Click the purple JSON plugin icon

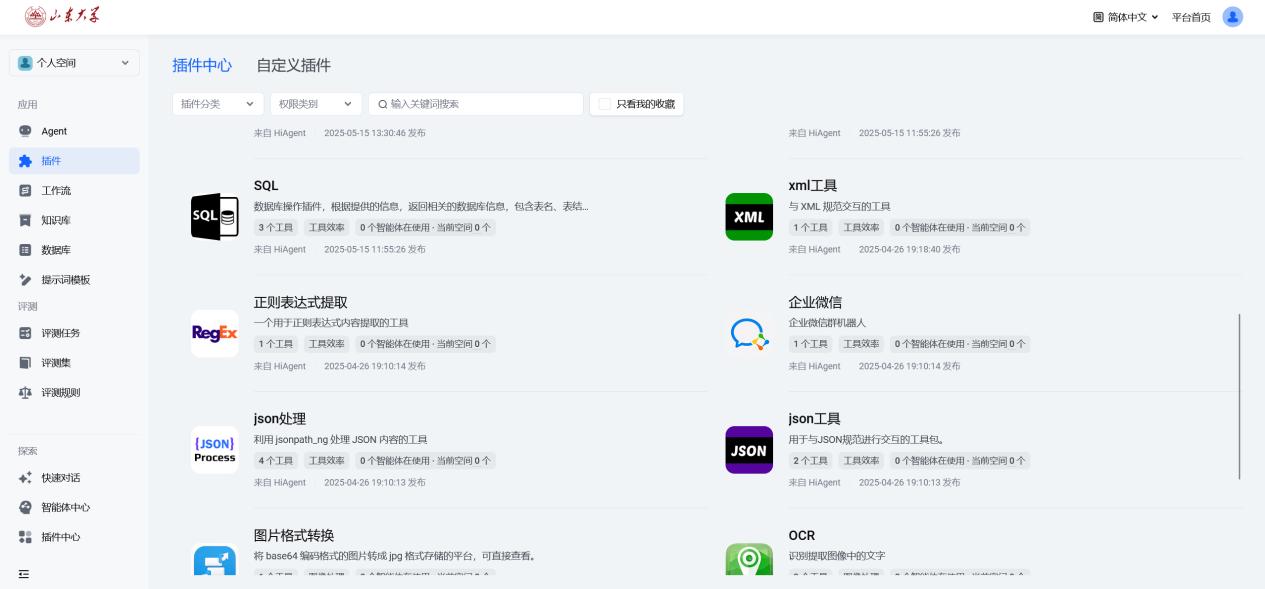coord(749,450)
